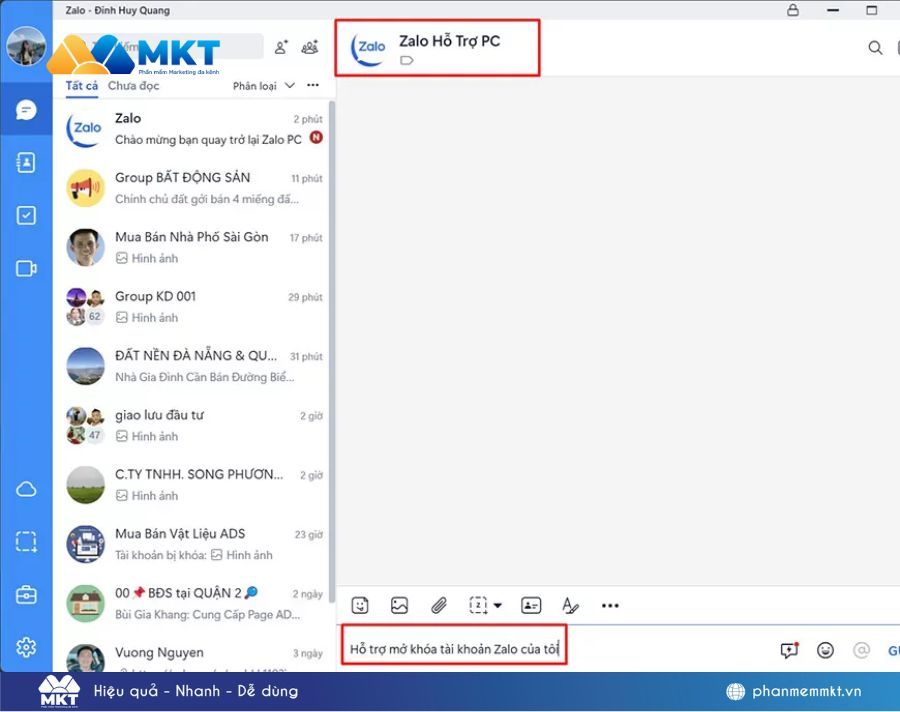
Task: Click the label tag under Zalo Hỗ Trợ PC
Action: (x=406, y=60)
